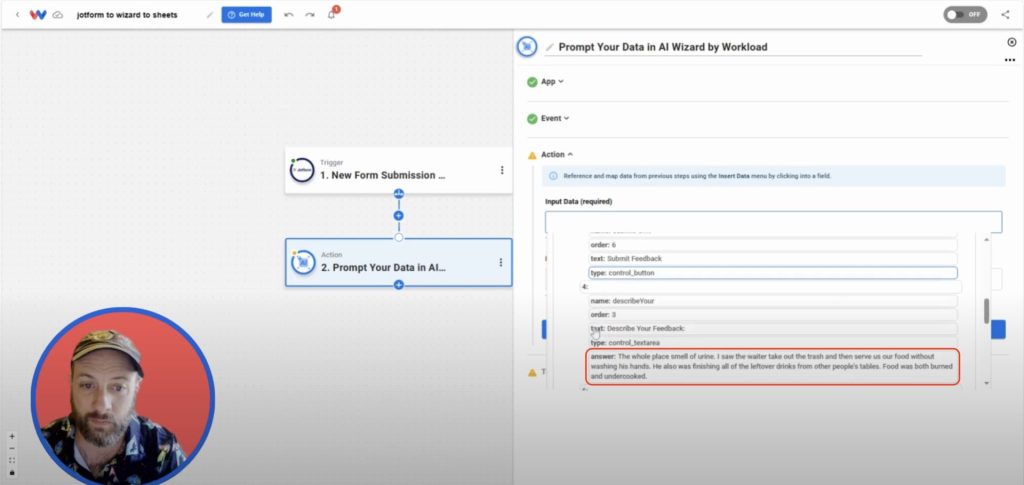Select the New Form Submission trigger step
The width and height of the screenshot is (1024, 485).
(x=398, y=170)
